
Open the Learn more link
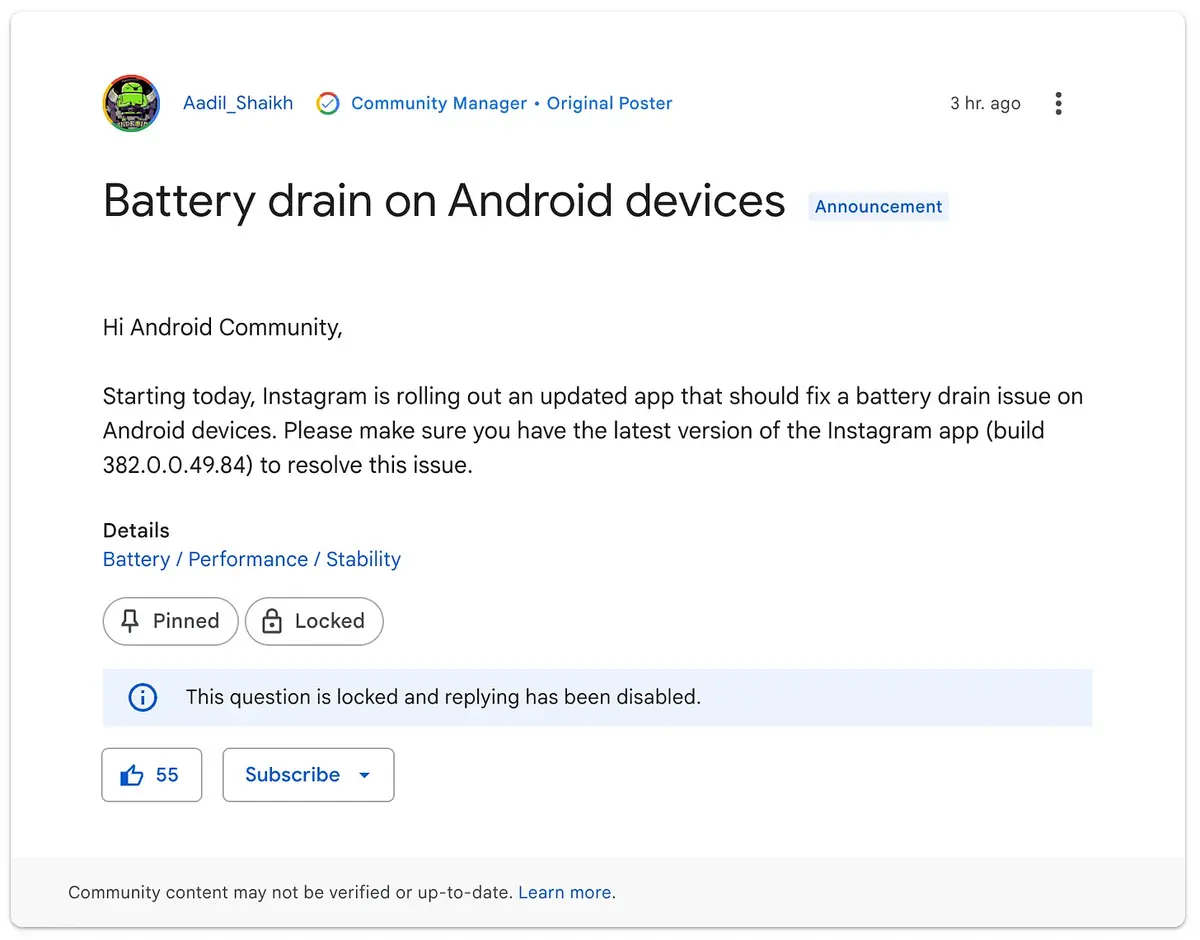click(x=565, y=892)
